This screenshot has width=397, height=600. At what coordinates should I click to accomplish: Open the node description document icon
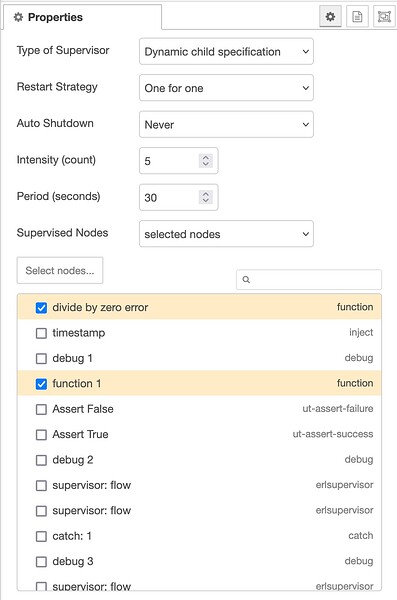pos(357,17)
